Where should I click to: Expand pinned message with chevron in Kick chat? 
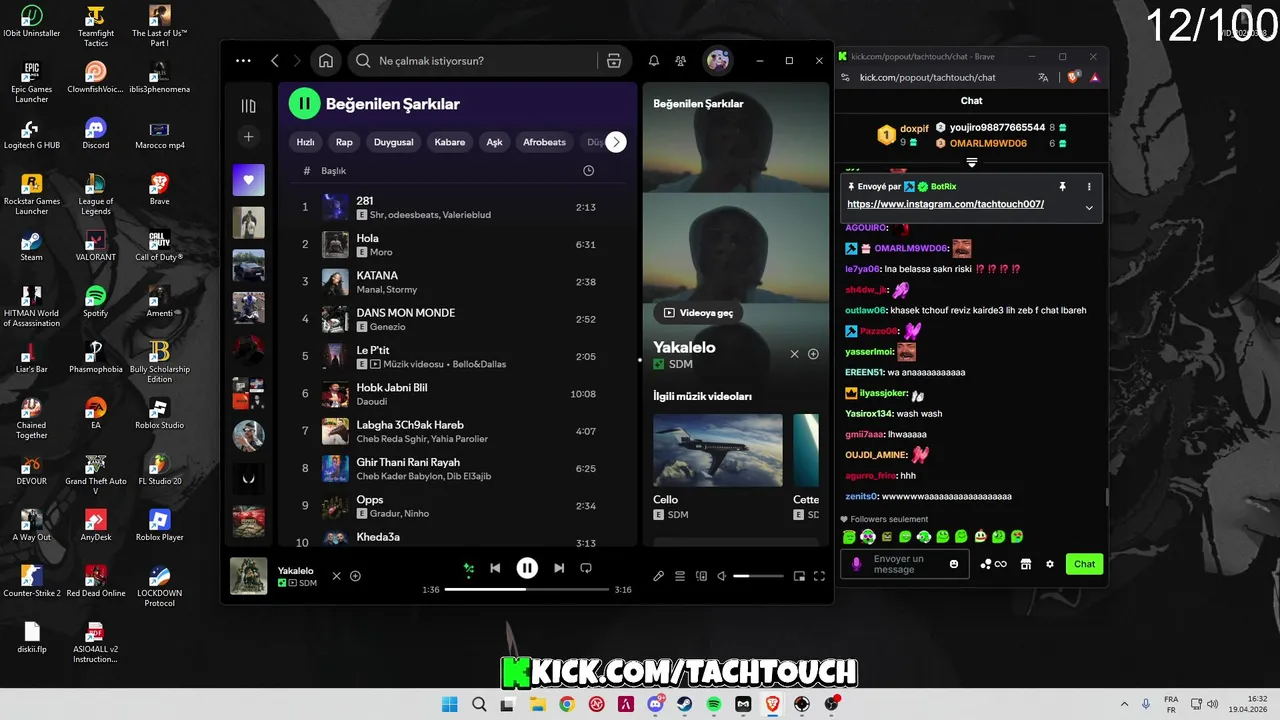click(x=1089, y=208)
